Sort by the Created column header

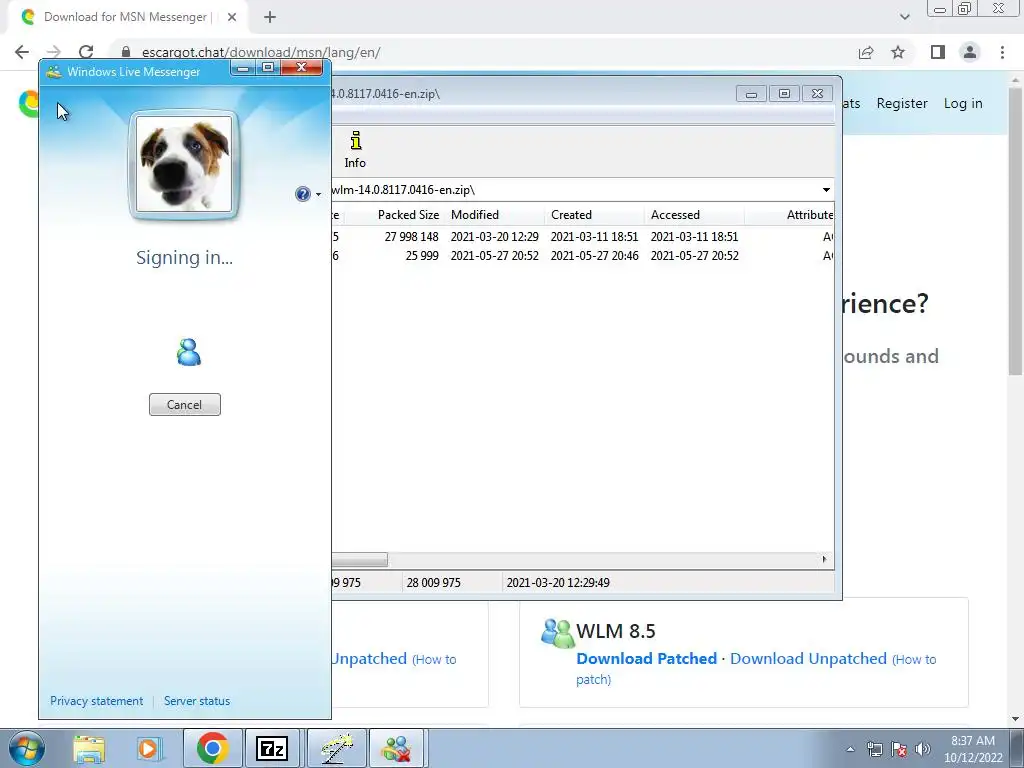tap(571, 215)
